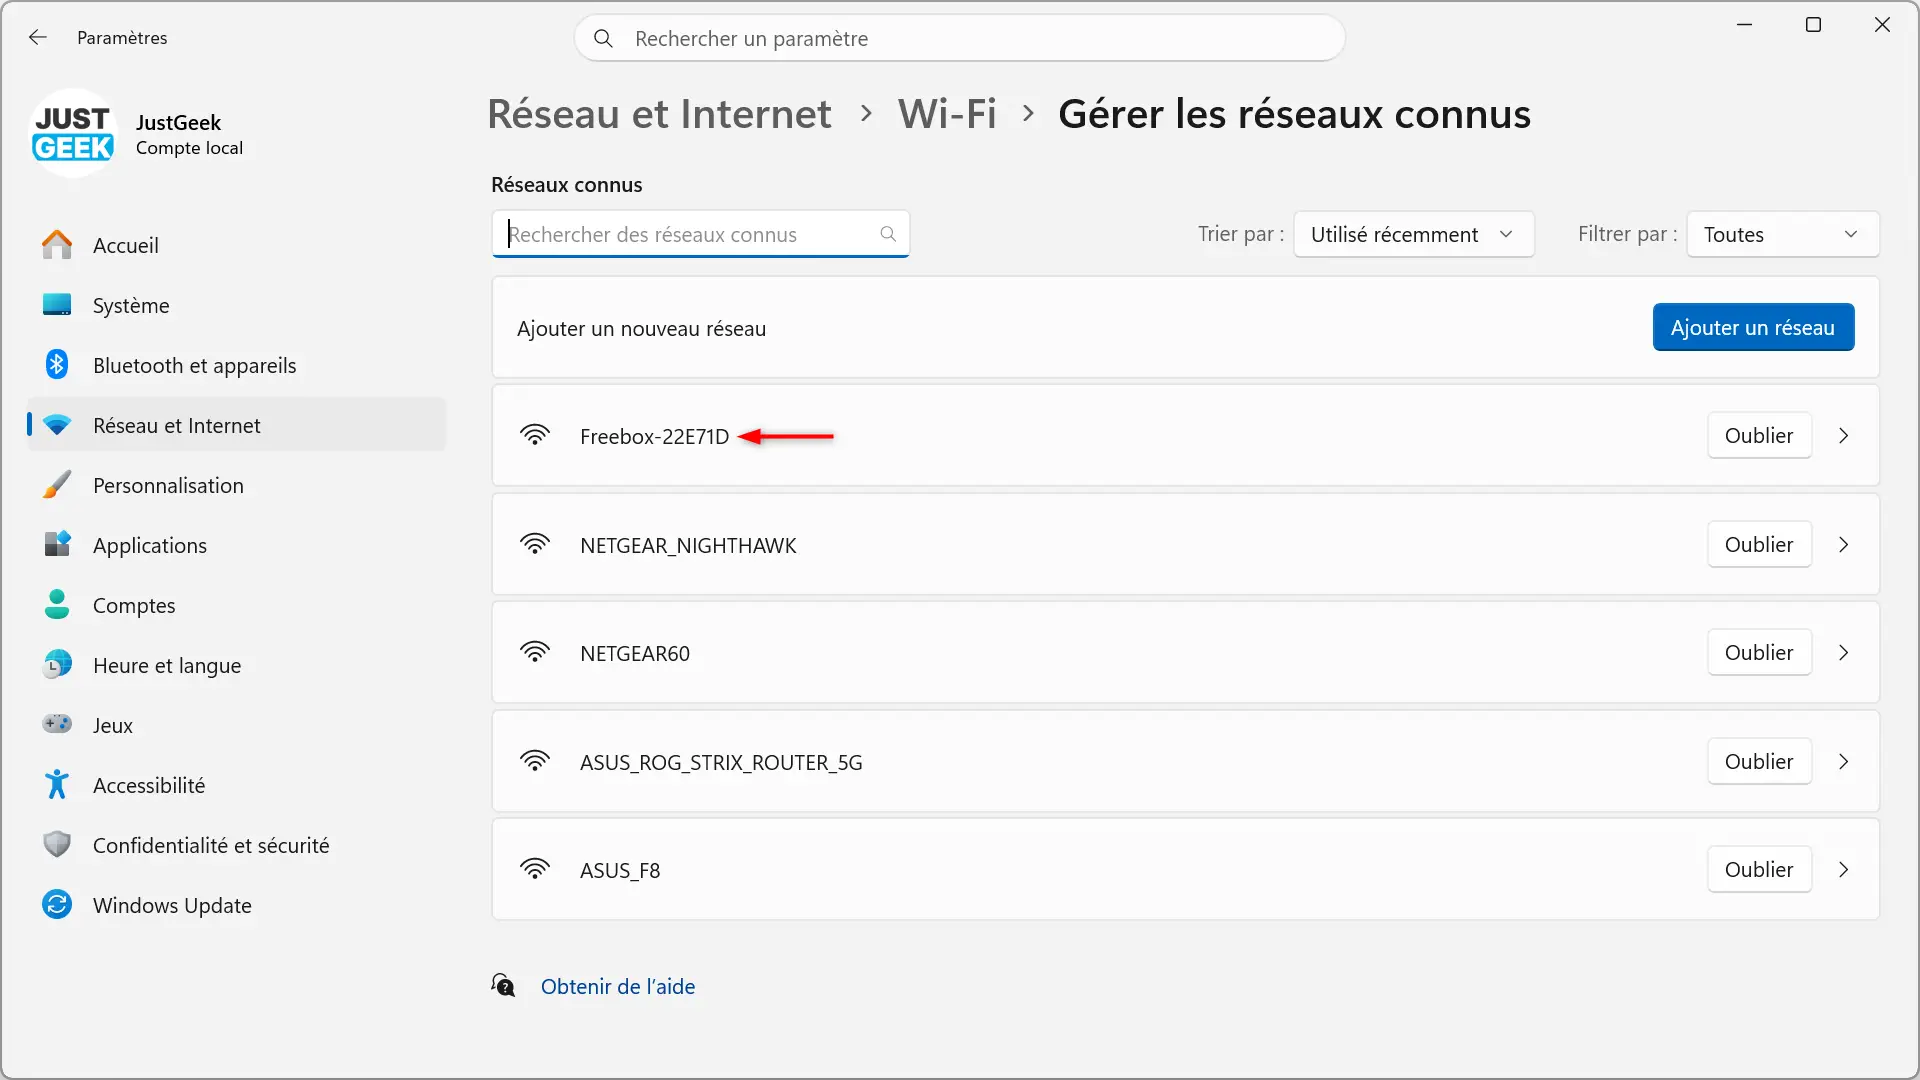Screen dimensions: 1920x1080
Task: Click Ajouter un réseau button
Action: tap(1753, 327)
